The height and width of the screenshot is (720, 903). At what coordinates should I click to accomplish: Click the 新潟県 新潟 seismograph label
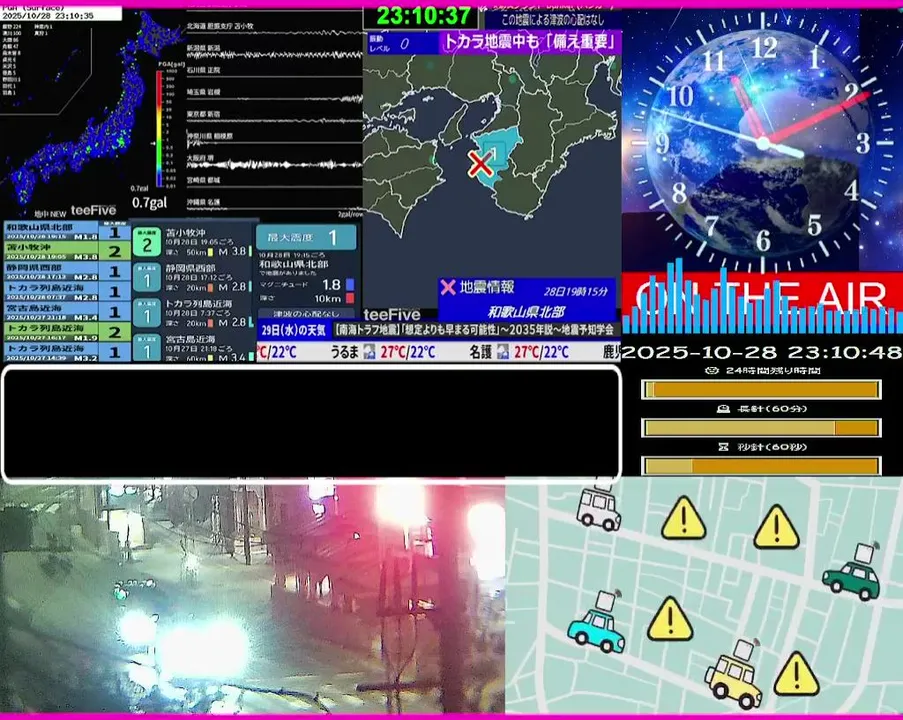(x=203, y=48)
